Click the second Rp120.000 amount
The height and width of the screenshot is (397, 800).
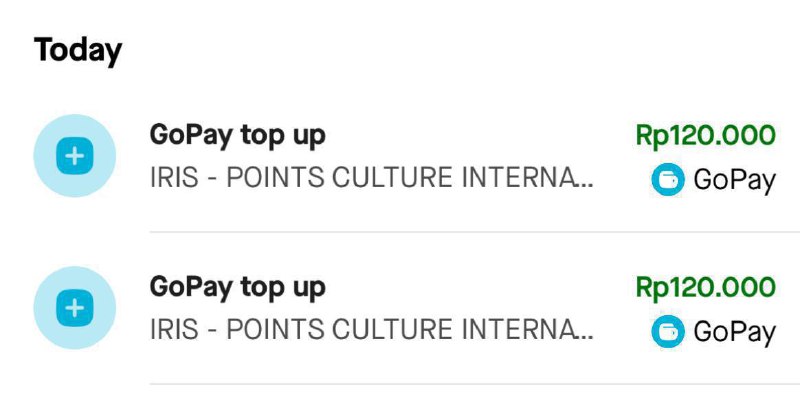pyautogui.click(x=706, y=288)
